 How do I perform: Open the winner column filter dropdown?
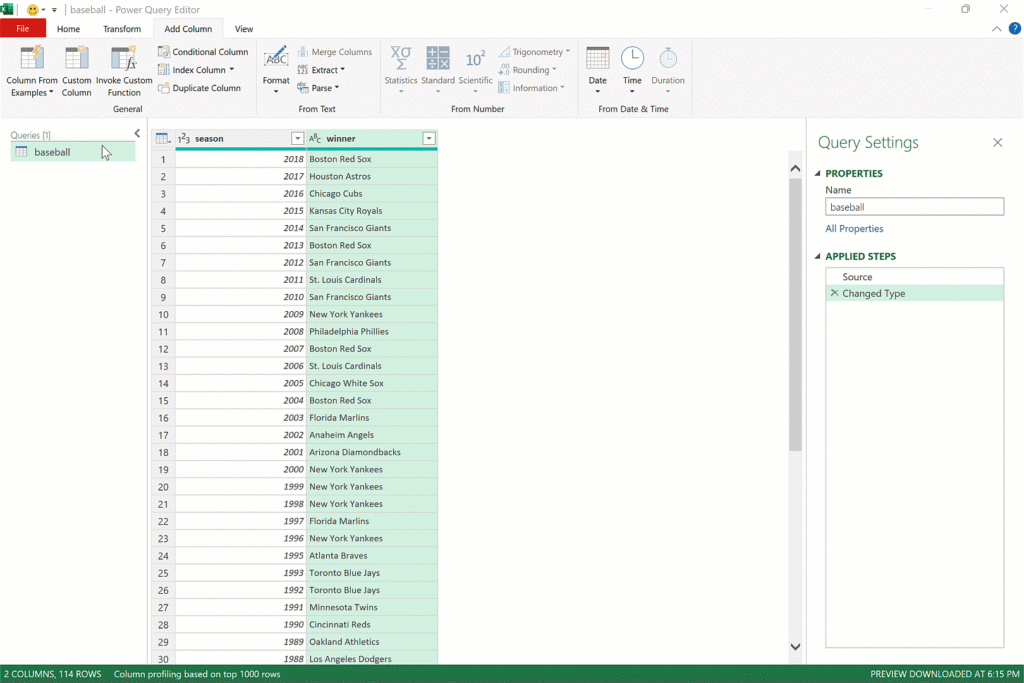(x=429, y=139)
